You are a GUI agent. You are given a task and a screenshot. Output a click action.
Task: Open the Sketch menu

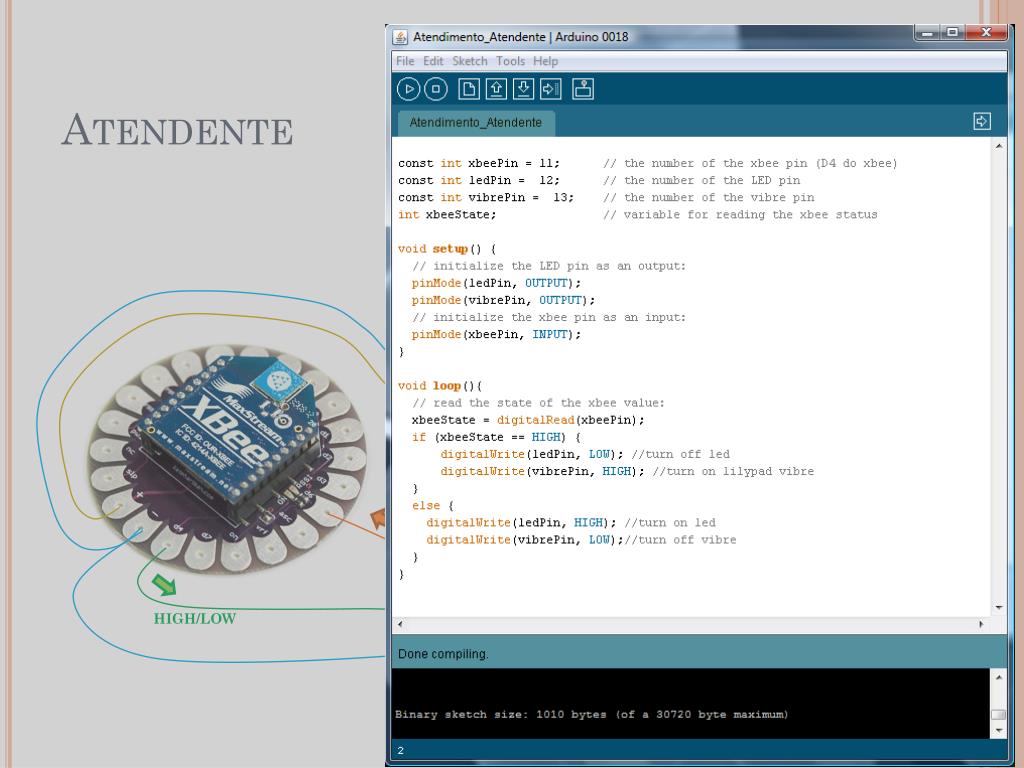point(470,61)
